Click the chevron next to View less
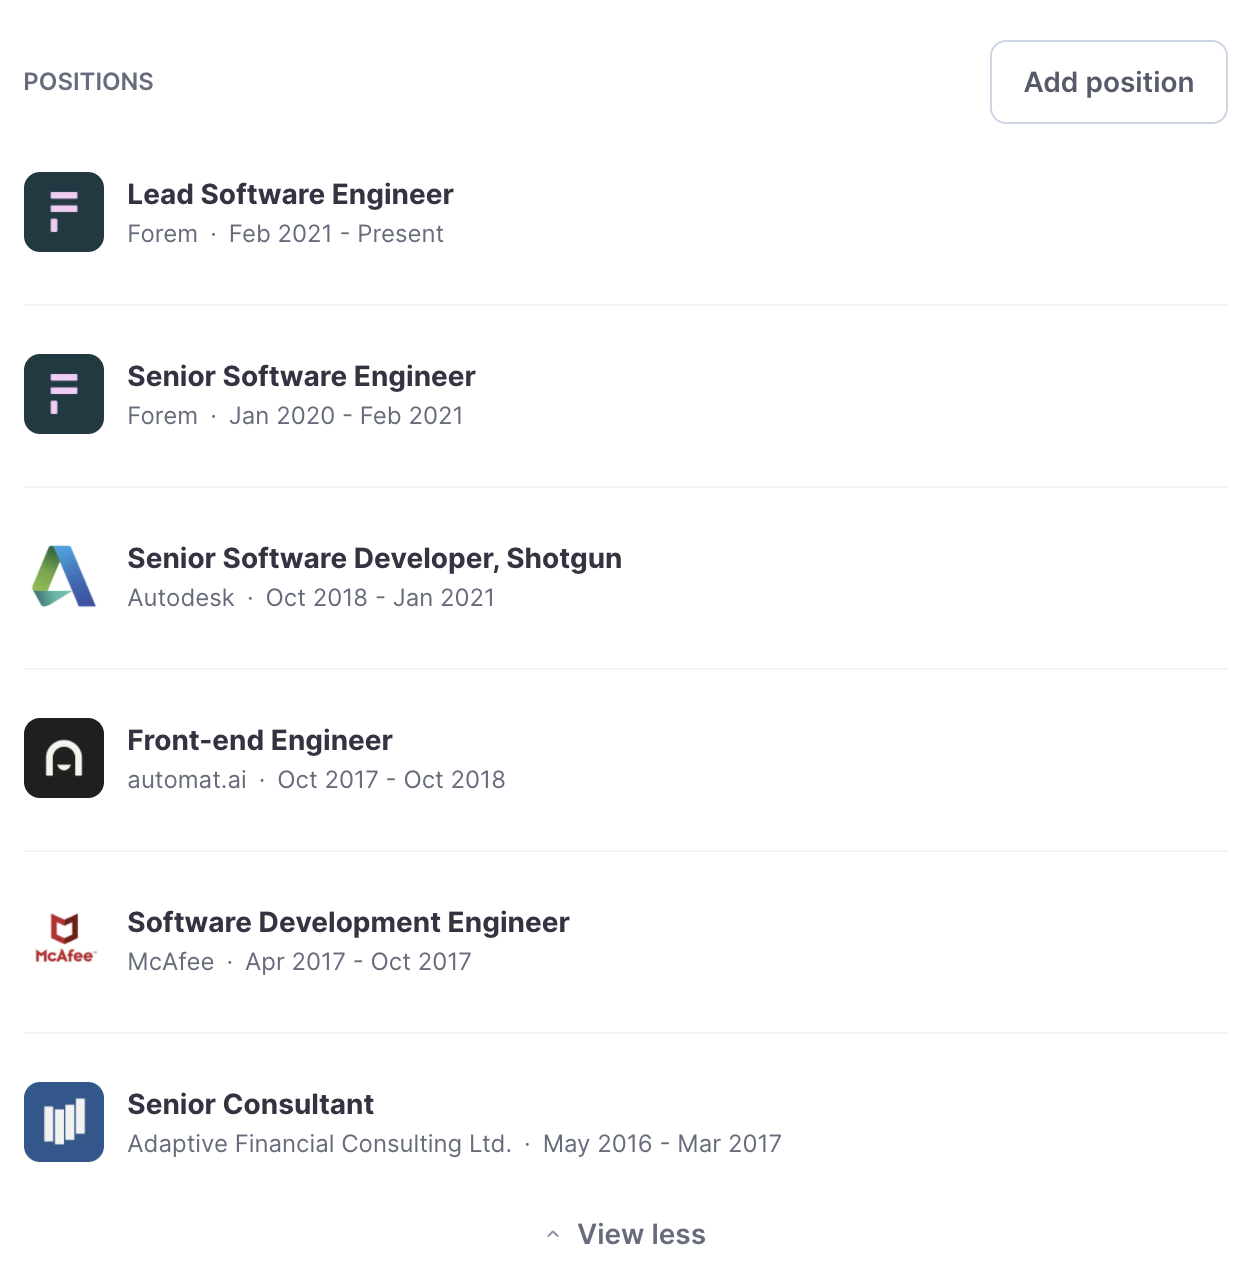 click(x=553, y=1235)
